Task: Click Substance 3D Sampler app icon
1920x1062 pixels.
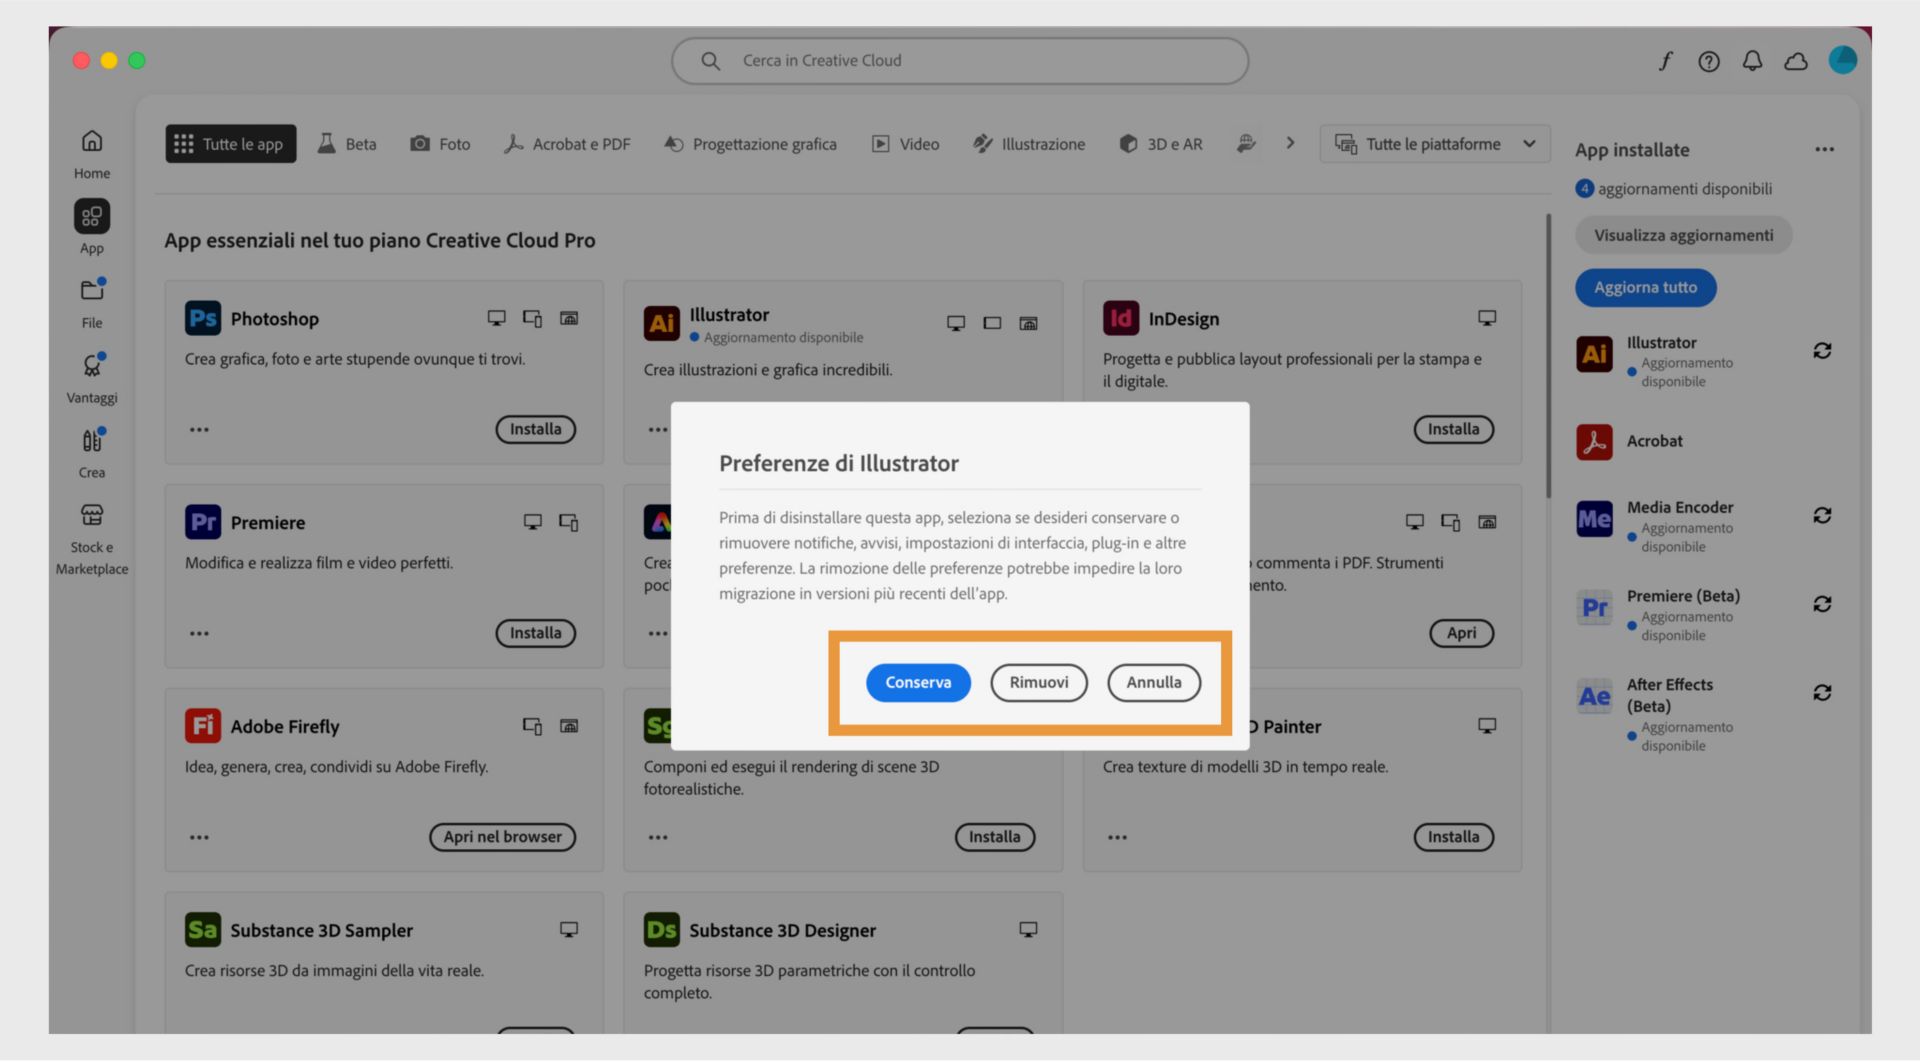Action: [203, 930]
